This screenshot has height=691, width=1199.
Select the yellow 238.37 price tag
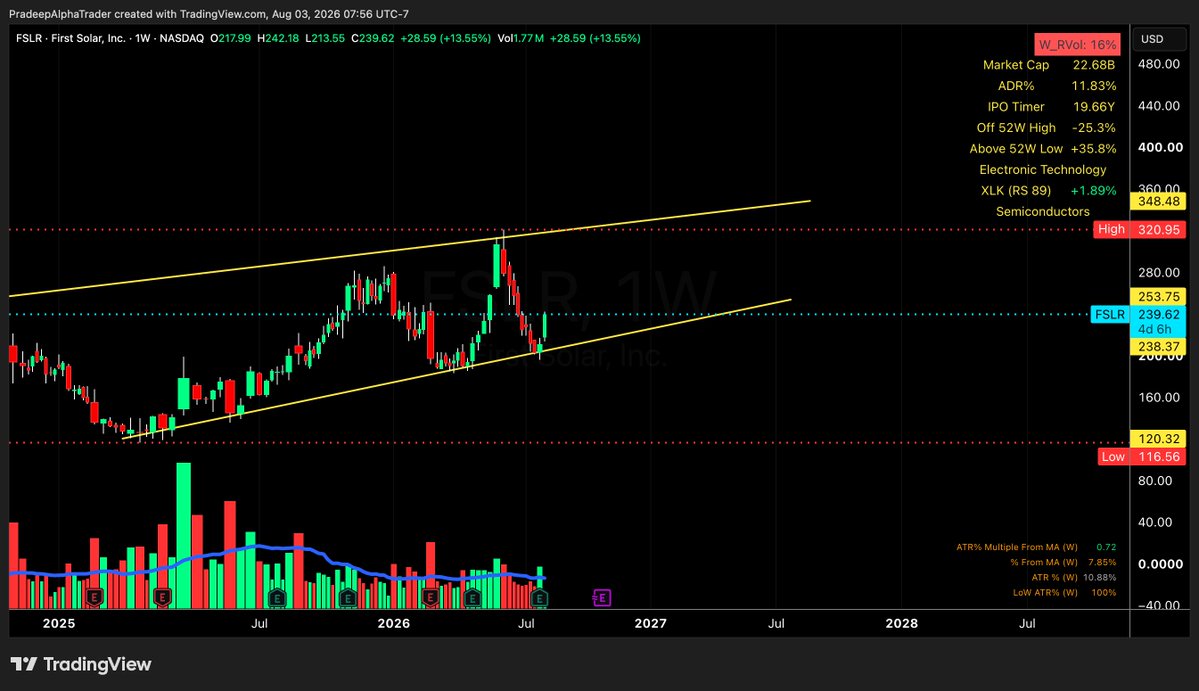[x=1158, y=346]
